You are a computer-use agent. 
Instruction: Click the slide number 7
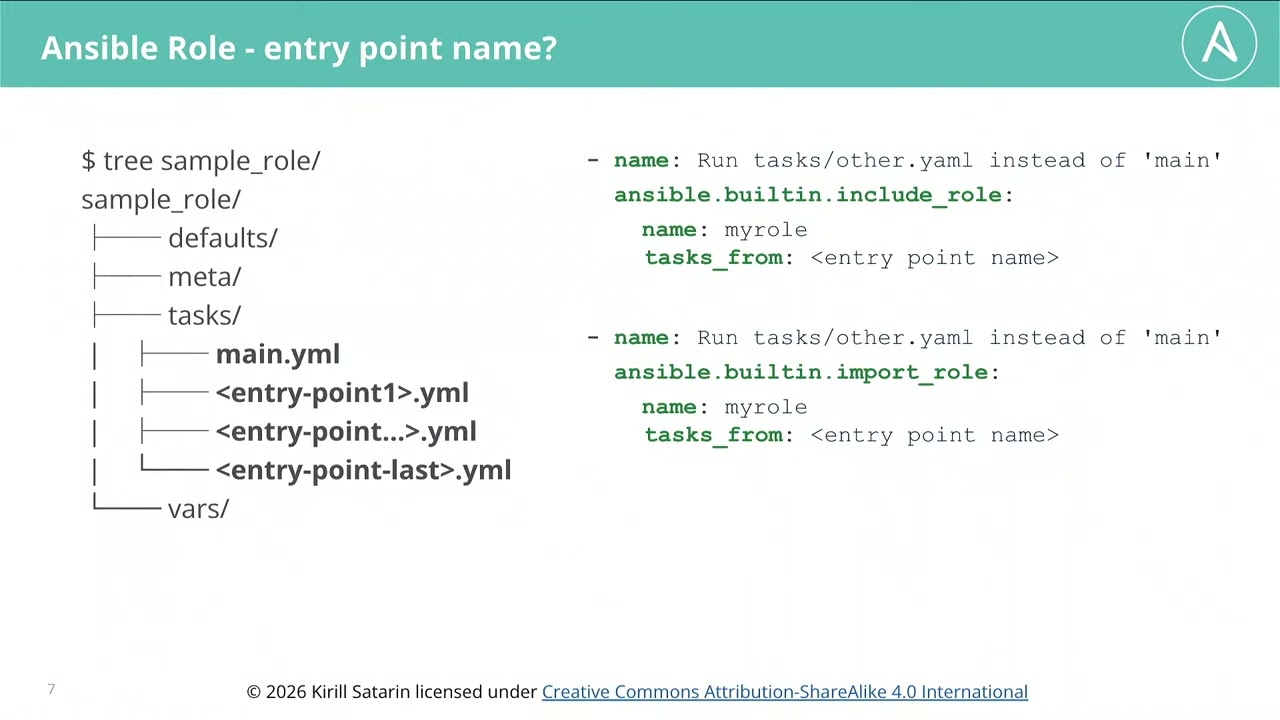pyautogui.click(x=51, y=689)
